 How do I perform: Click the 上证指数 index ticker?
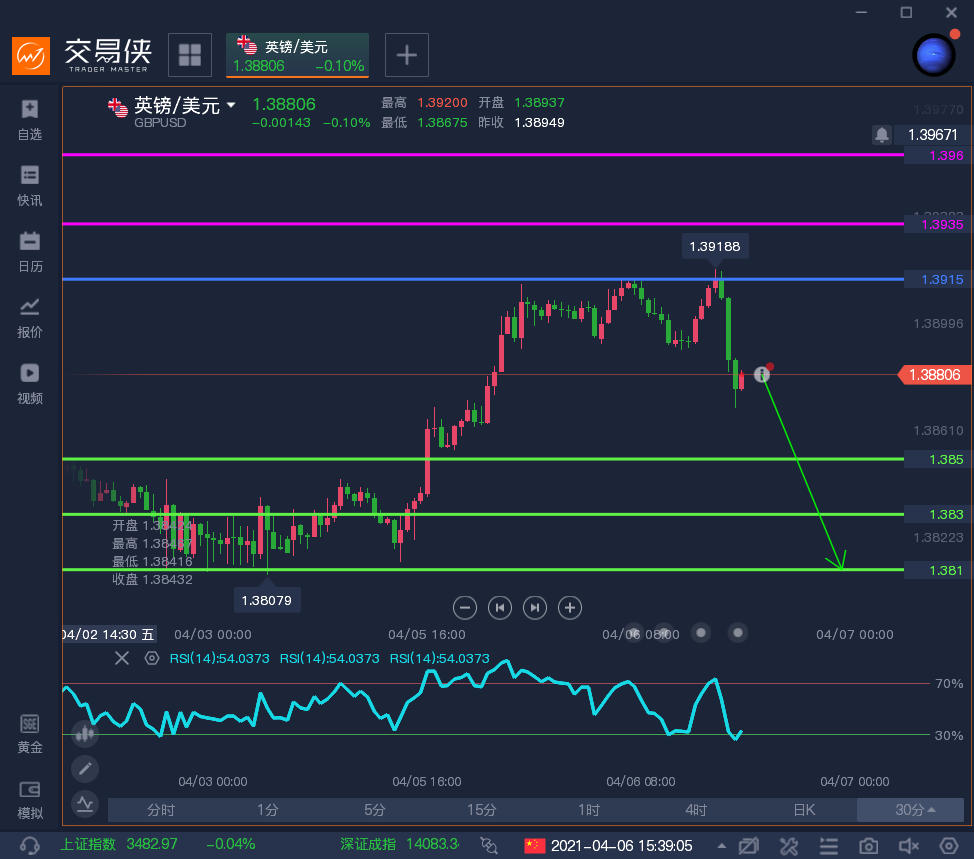tap(158, 844)
